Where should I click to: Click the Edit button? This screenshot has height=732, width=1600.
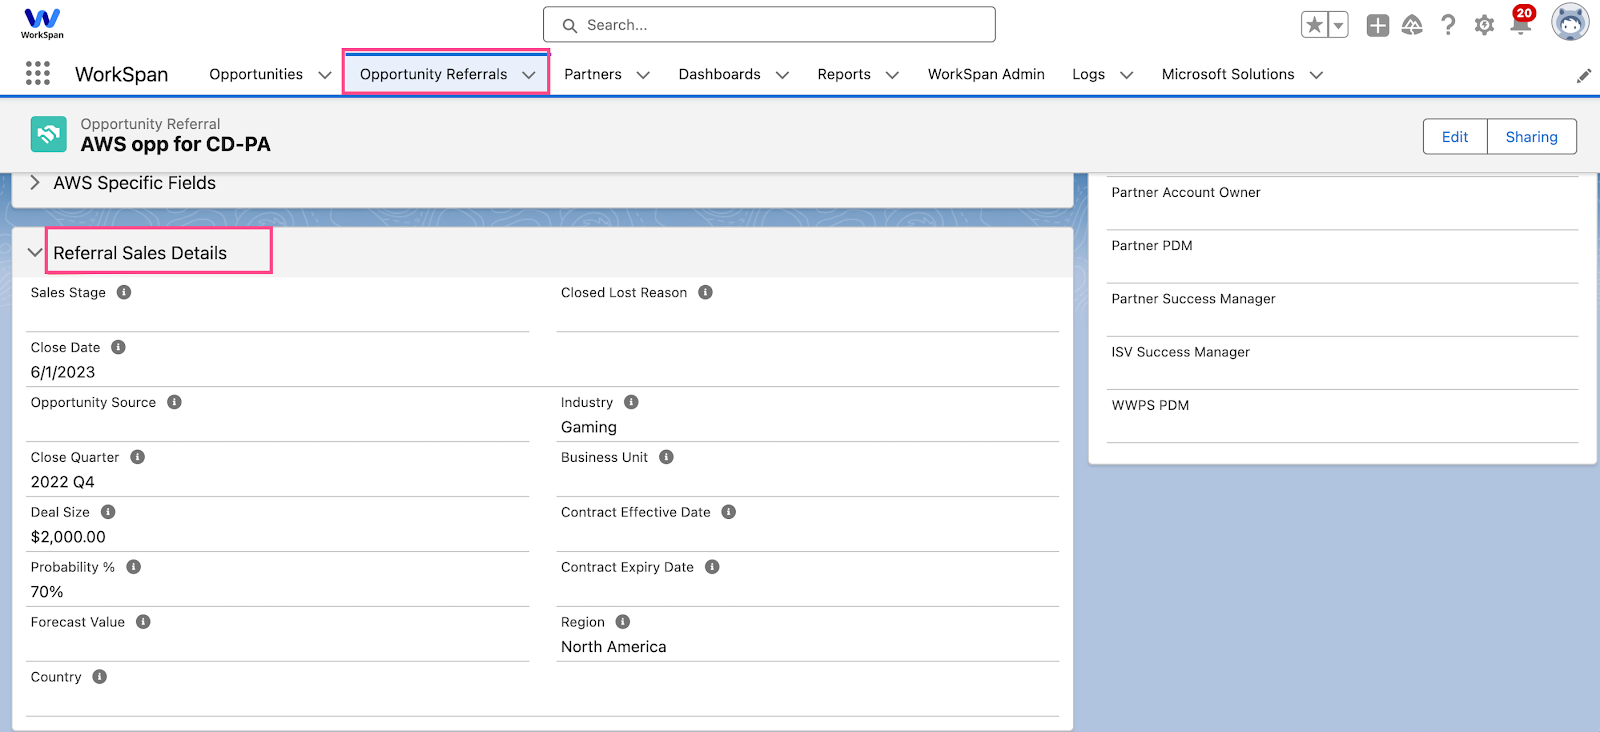tap(1455, 137)
